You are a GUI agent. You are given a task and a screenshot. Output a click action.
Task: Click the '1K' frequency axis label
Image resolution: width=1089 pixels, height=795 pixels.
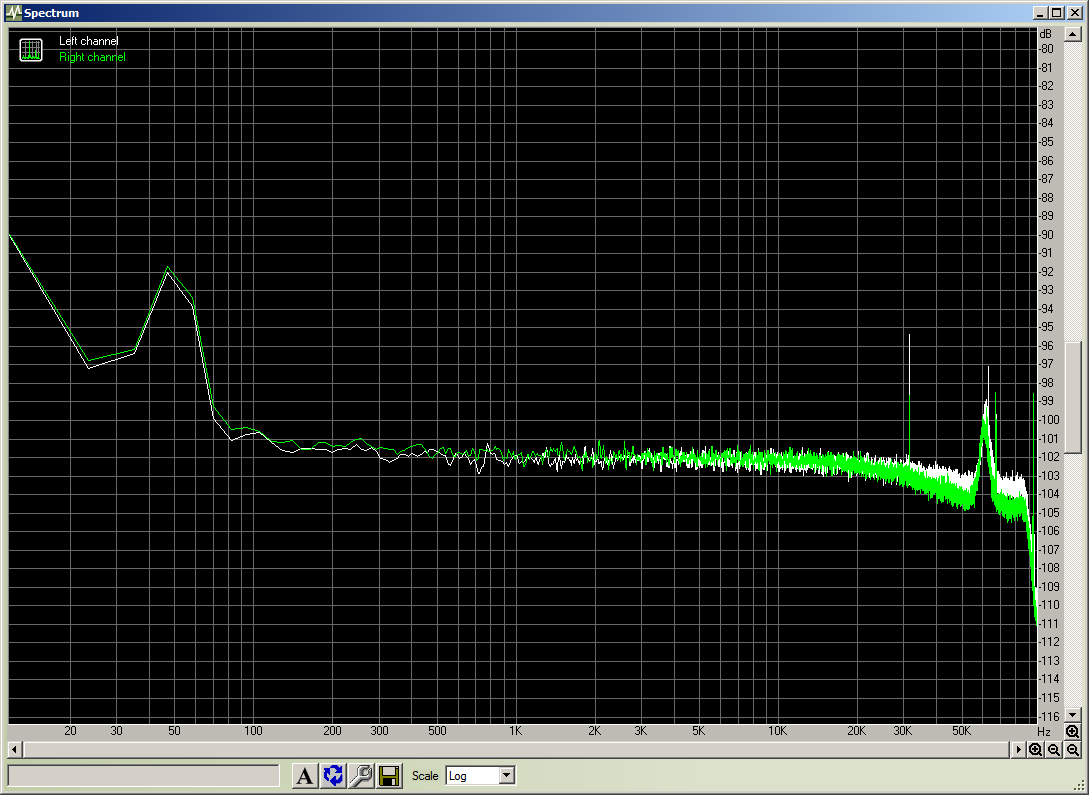coord(515,731)
